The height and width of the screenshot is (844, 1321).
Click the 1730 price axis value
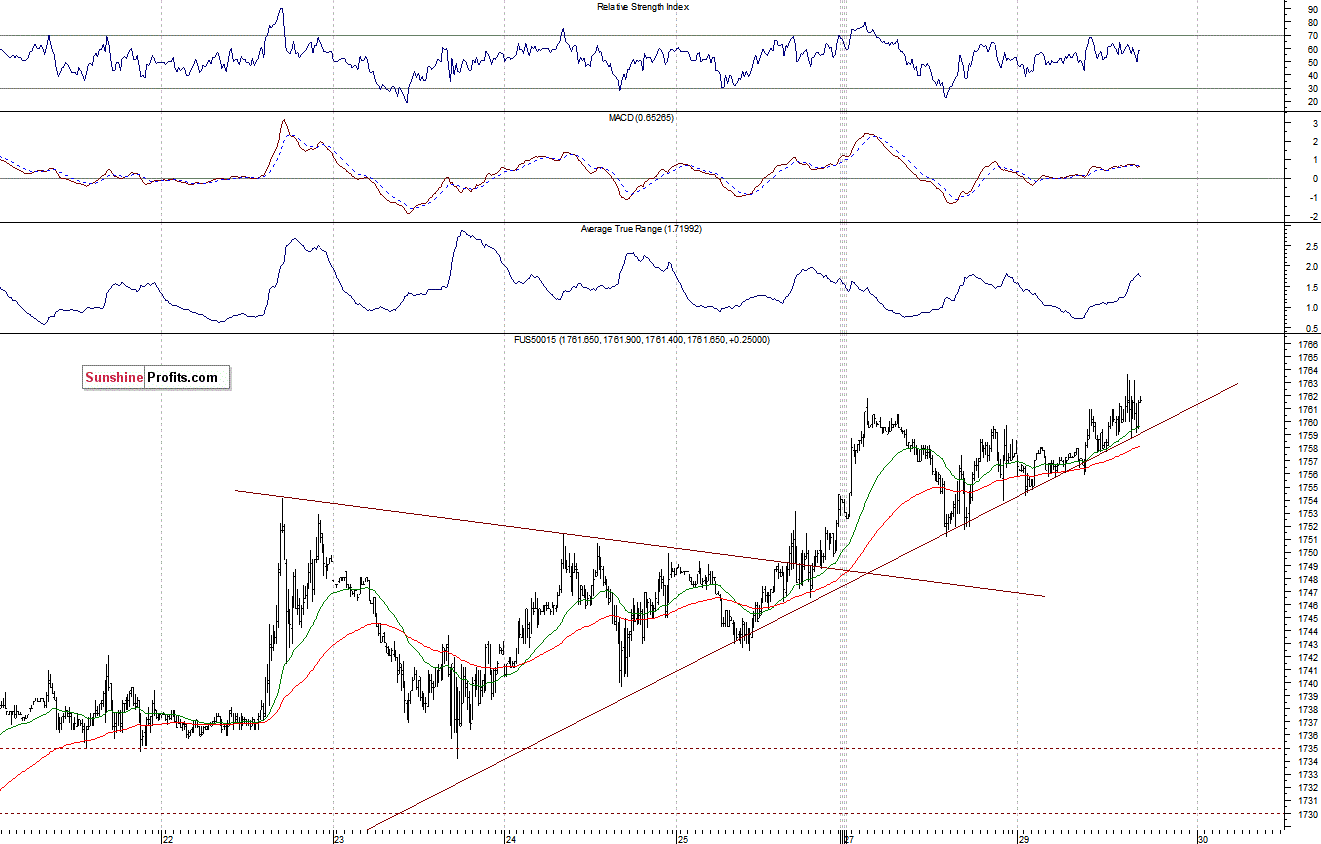(x=1307, y=814)
